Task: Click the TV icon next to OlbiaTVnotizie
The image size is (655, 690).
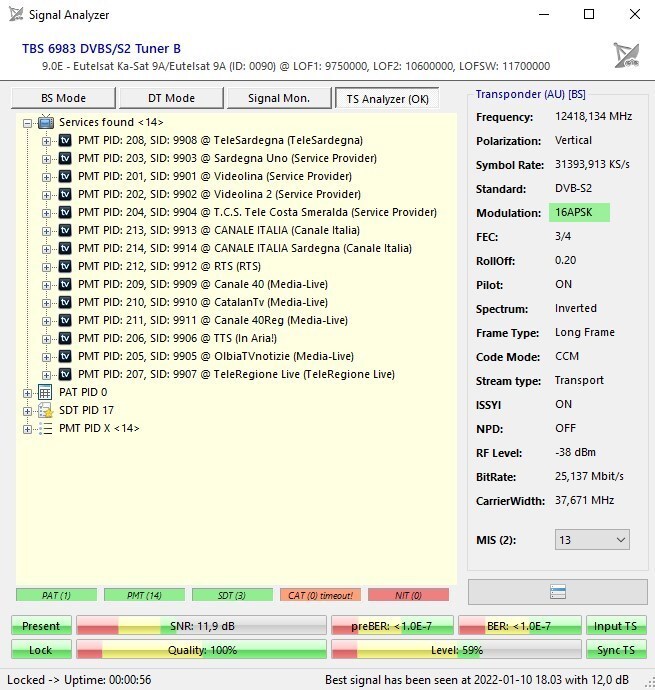Action: click(65, 356)
